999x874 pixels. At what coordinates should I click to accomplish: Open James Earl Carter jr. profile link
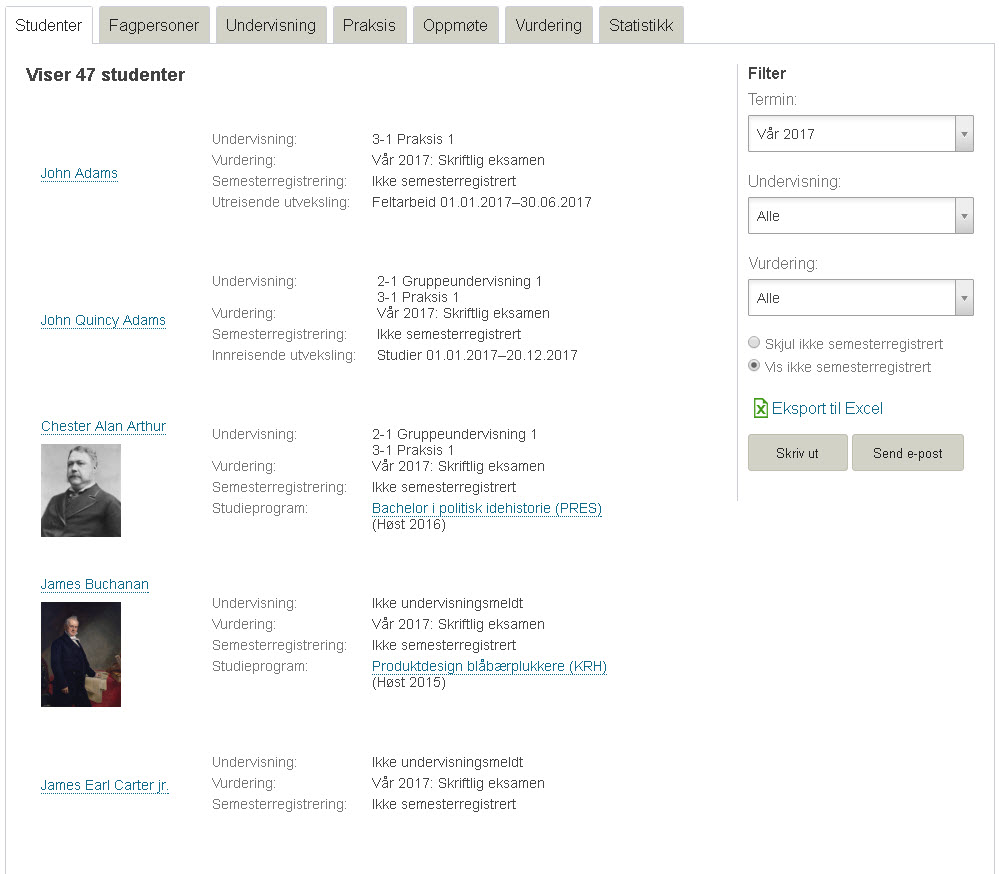(x=104, y=785)
